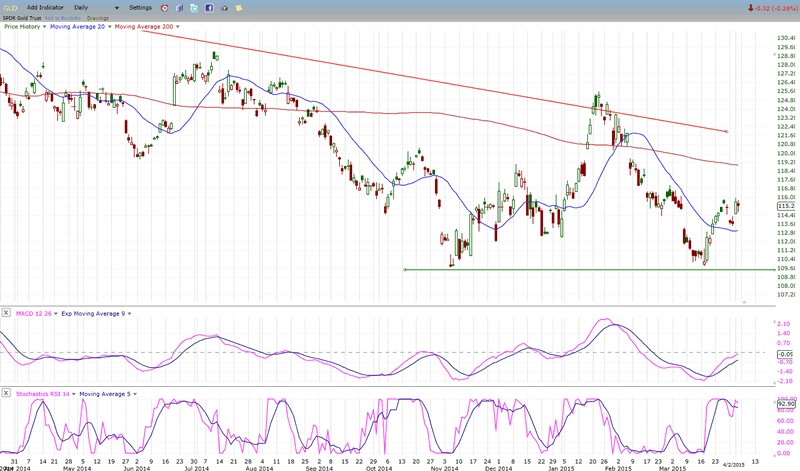This screenshot has height=471, width=800.
Task: Click the GLD ticker symbol field
Action: tap(10, 7)
